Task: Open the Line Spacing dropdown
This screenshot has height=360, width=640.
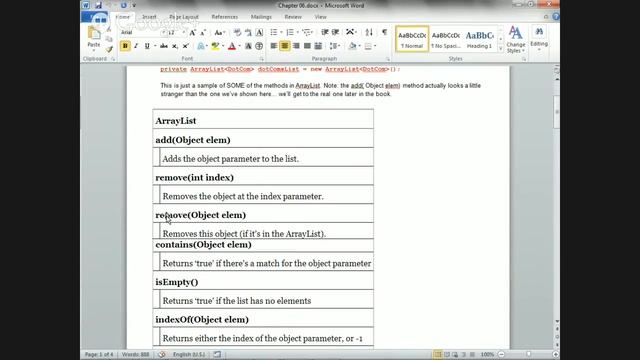Action: point(335,46)
